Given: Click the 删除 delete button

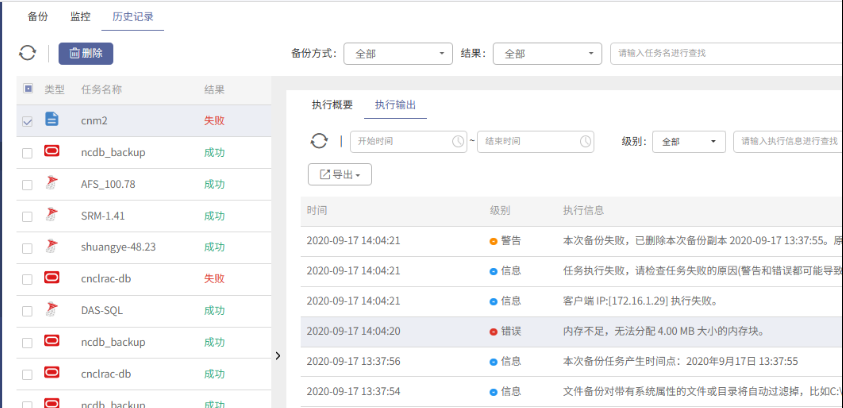Looking at the screenshot, I should tap(86, 53).
